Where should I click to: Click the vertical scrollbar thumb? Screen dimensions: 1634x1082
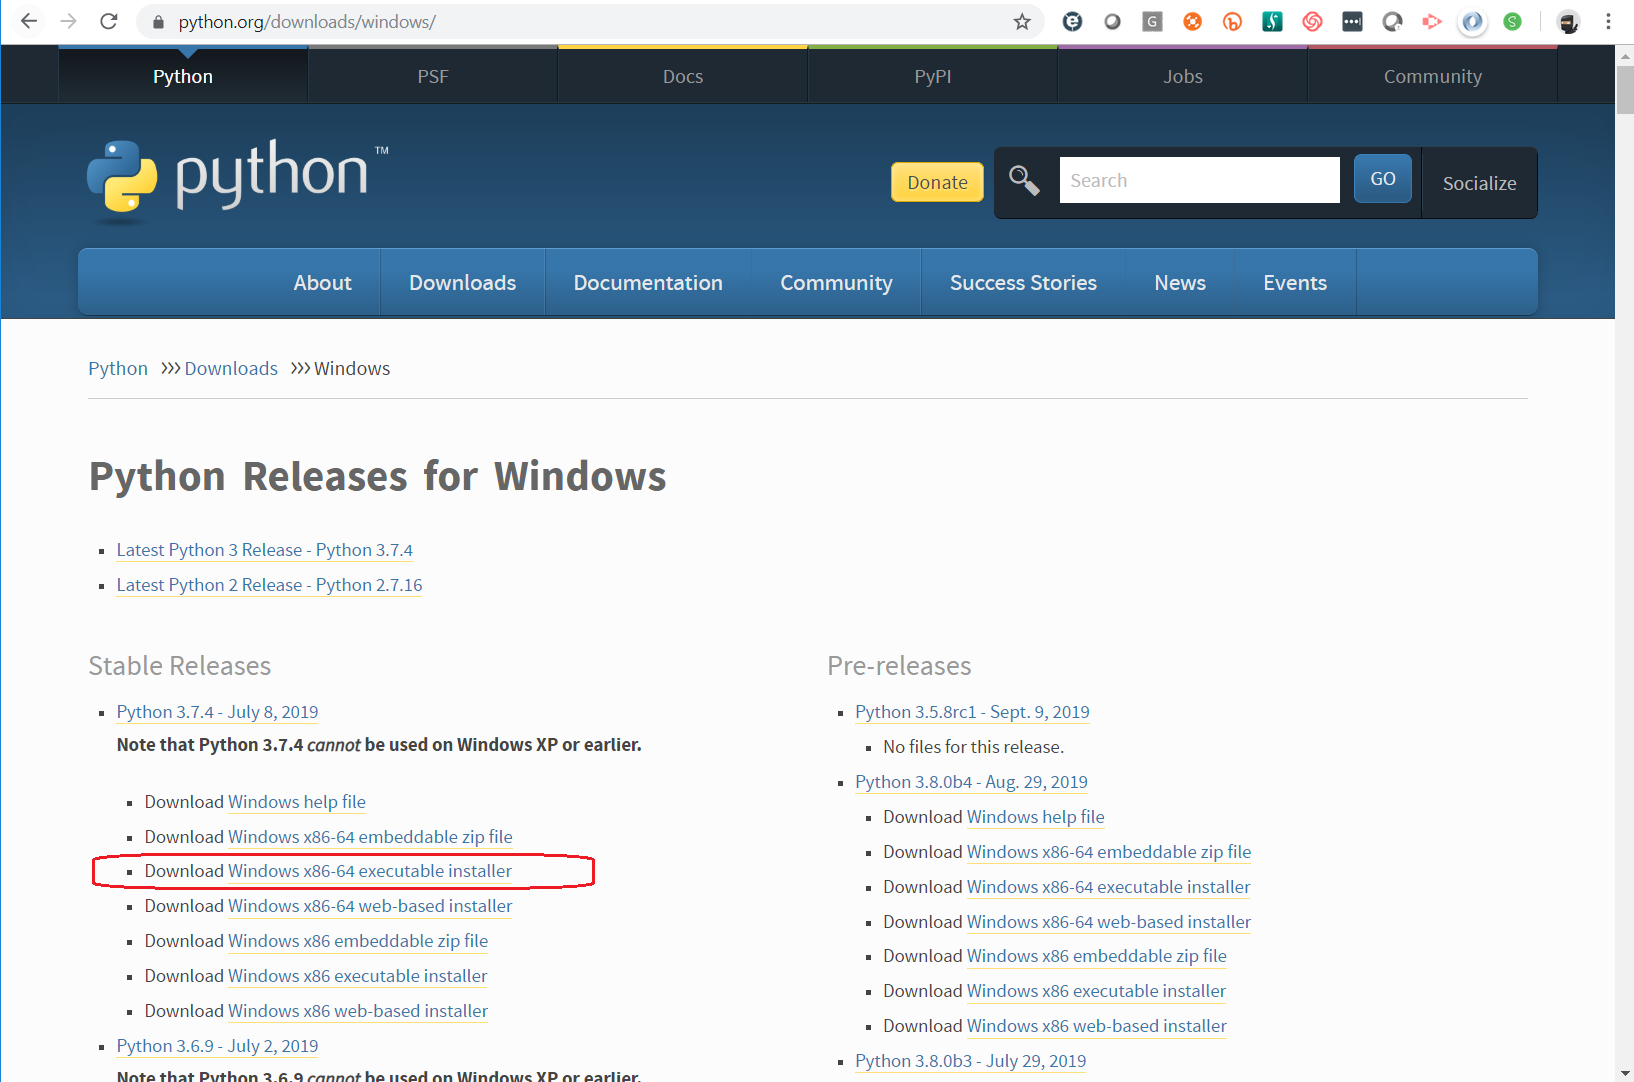click(1625, 90)
